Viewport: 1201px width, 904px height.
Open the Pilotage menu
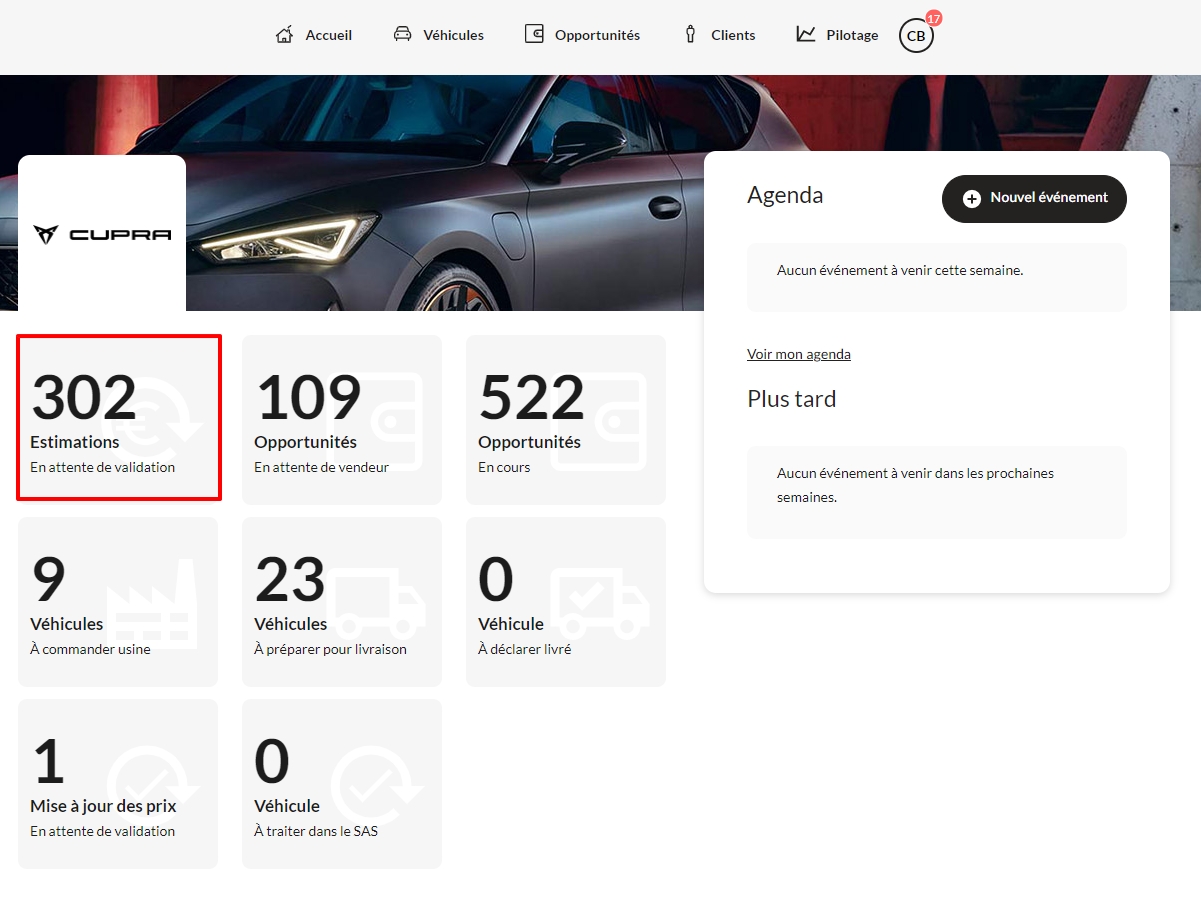coord(837,35)
